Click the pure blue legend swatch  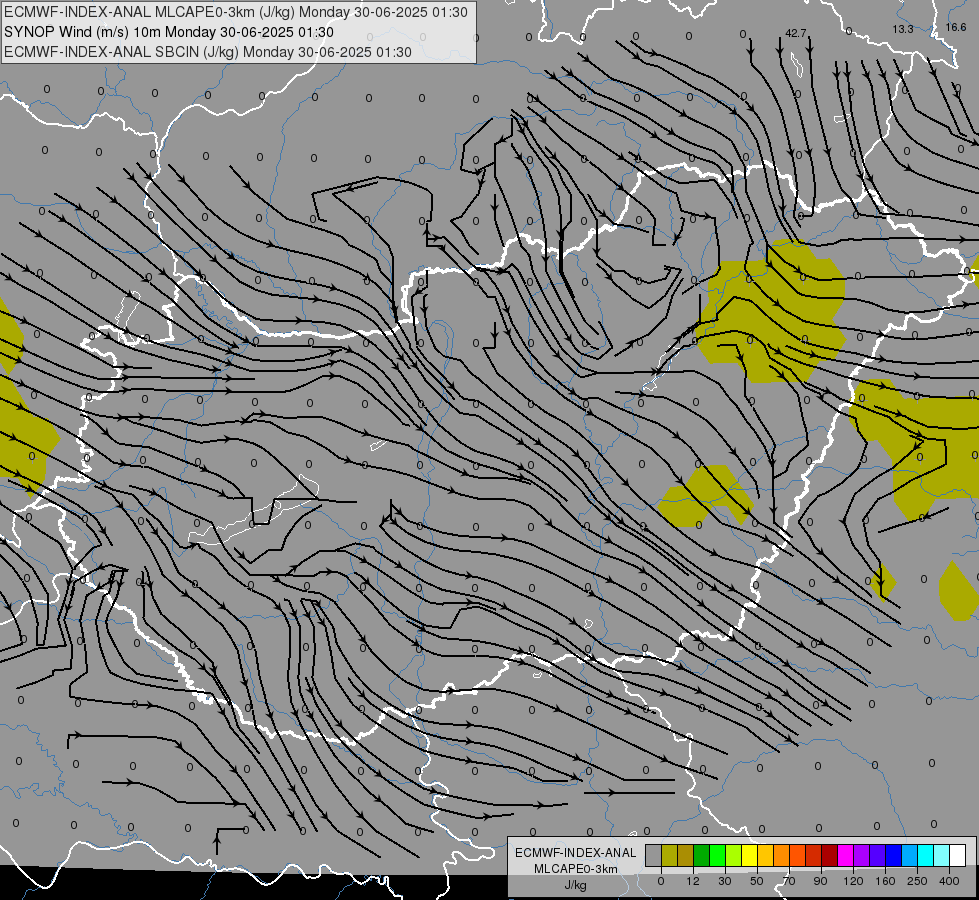point(893,855)
